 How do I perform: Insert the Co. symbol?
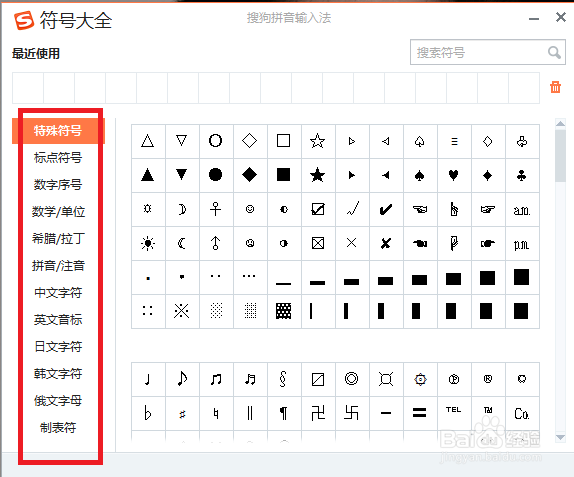[522, 413]
